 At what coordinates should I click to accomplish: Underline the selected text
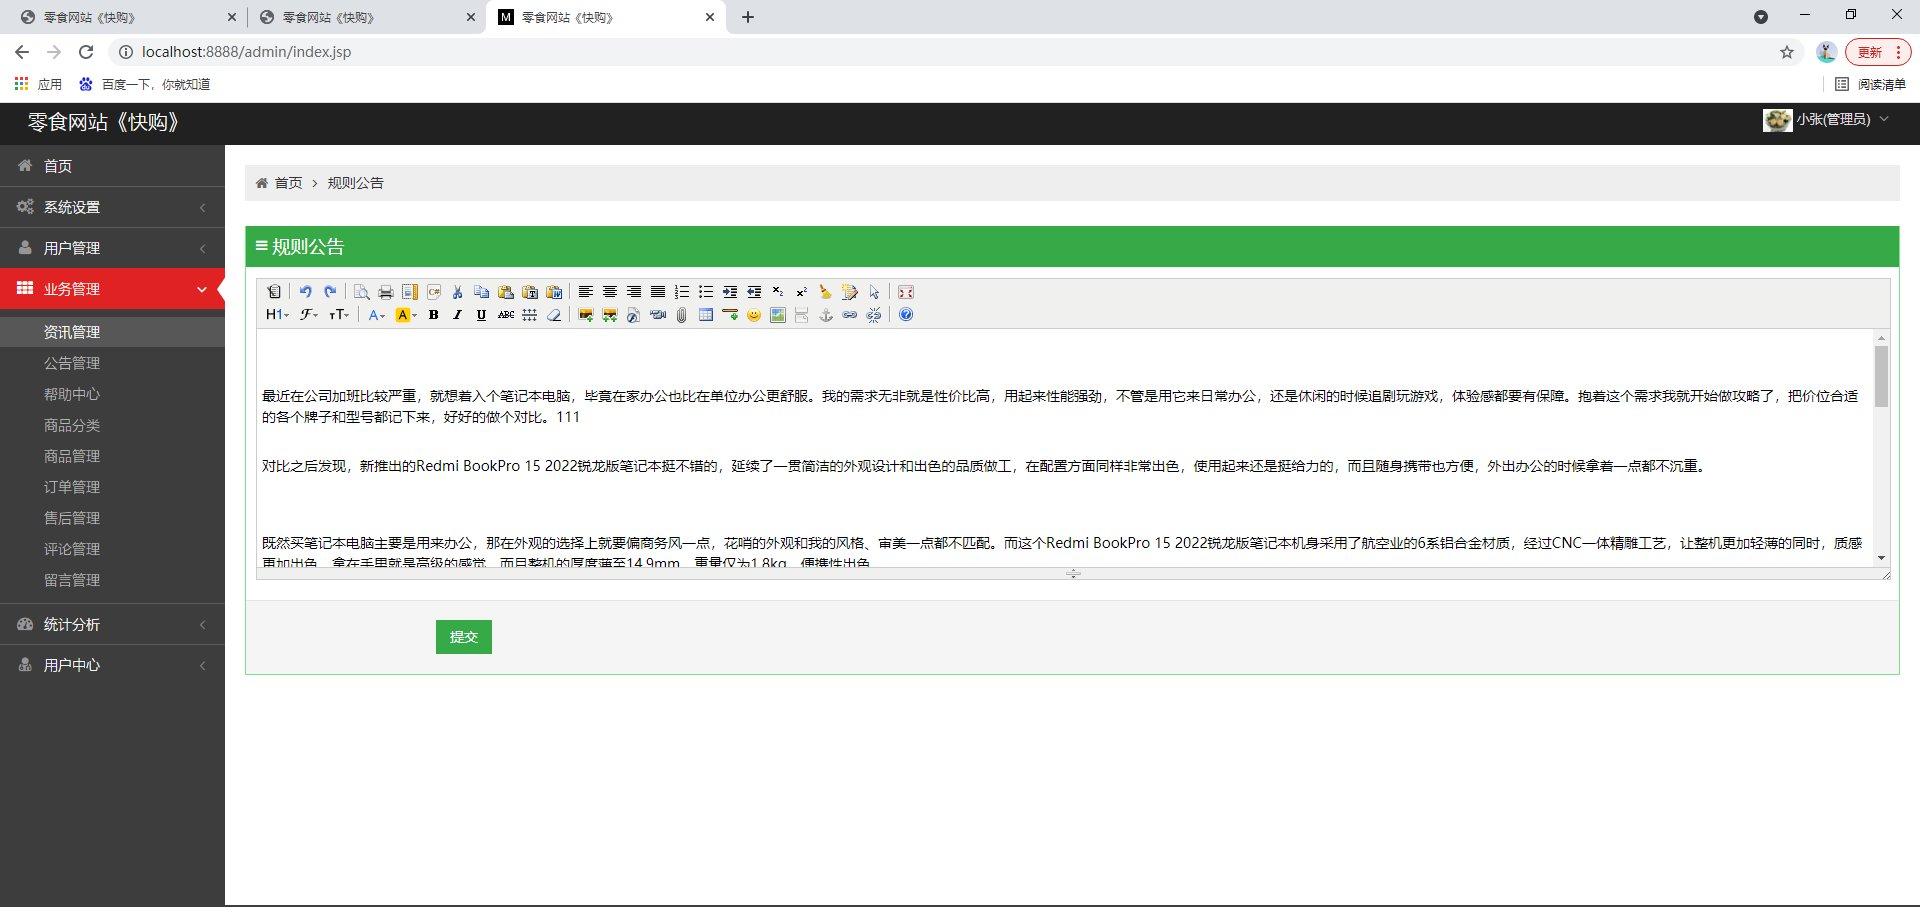coord(482,315)
